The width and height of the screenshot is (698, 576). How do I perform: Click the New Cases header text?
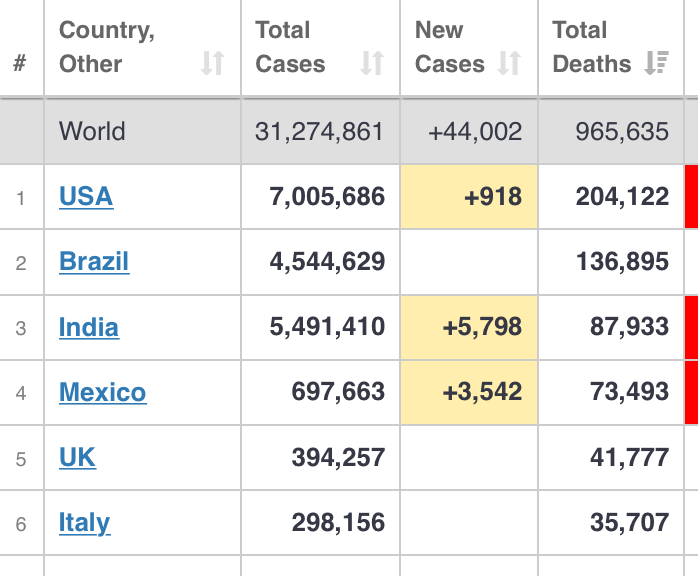[450, 47]
